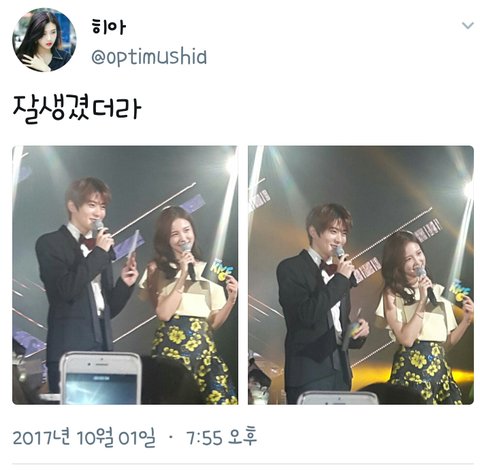
Task: Expand the tweet options chevron
Action: point(468,25)
